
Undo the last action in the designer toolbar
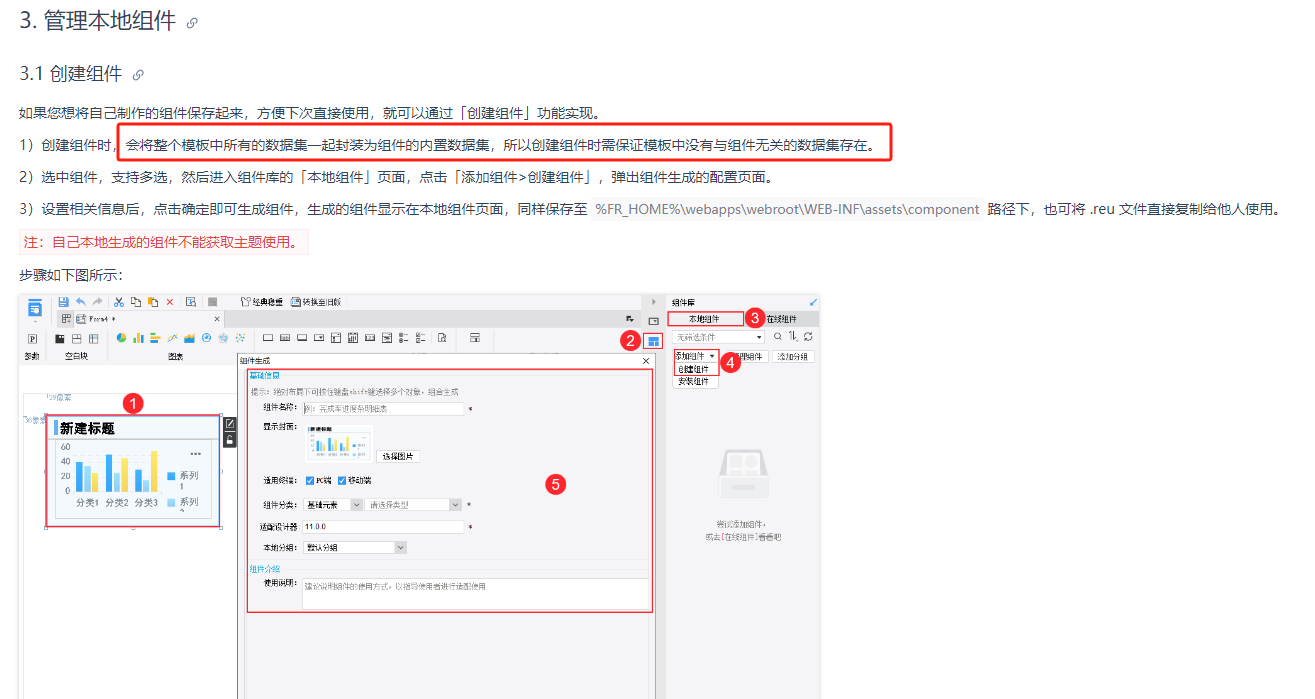[x=80, y=302]
